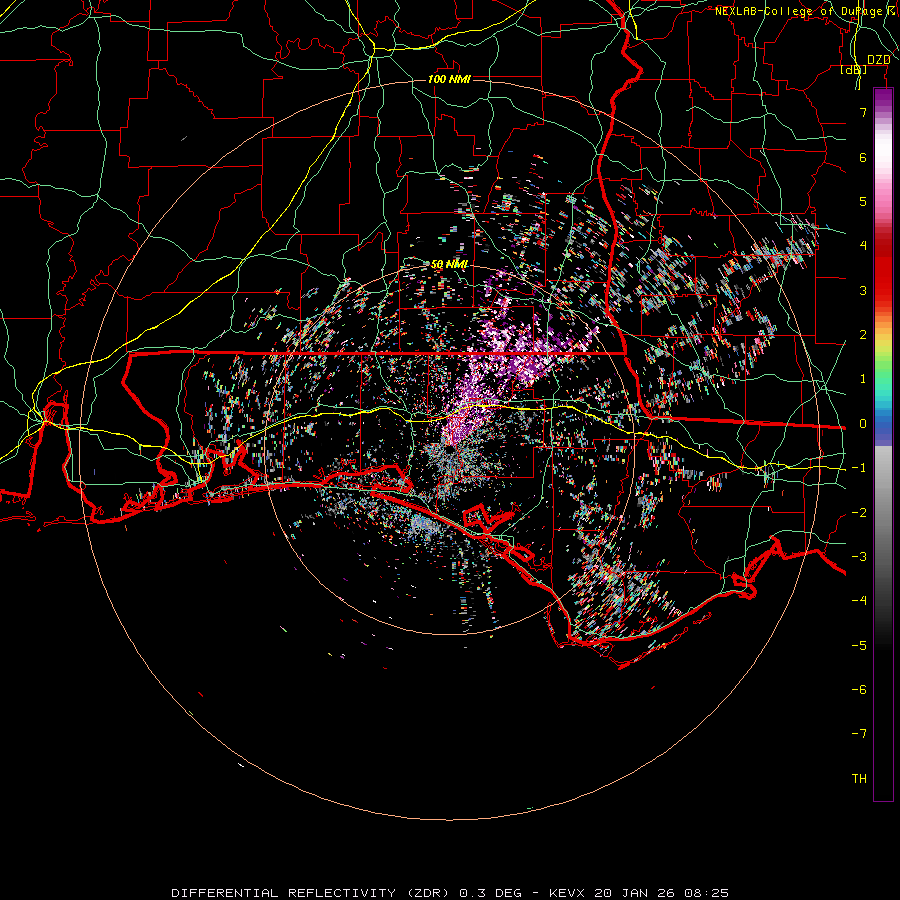
Task: Click the -7 value on the legend
Action: click(x=859, y=734)
